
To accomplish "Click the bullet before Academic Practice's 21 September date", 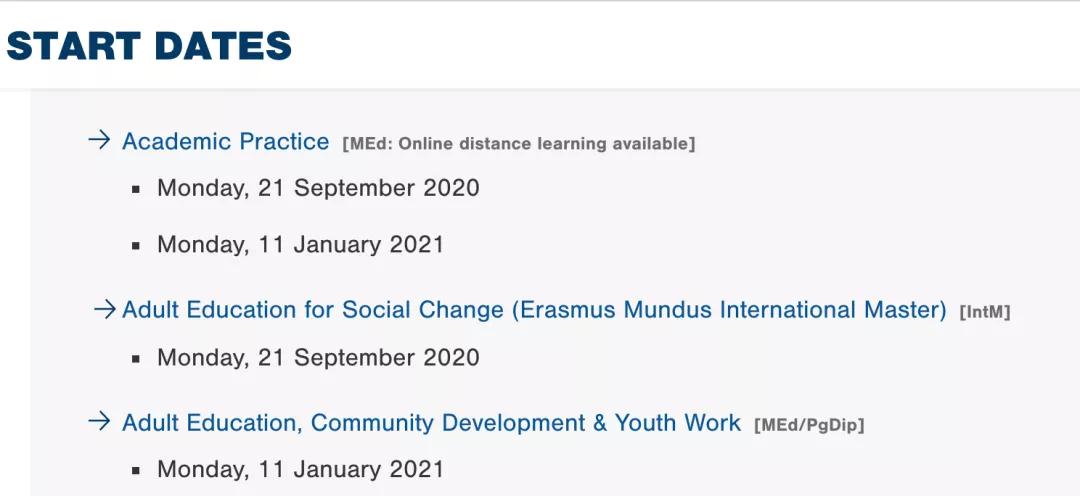I will [x=136, y=189].
